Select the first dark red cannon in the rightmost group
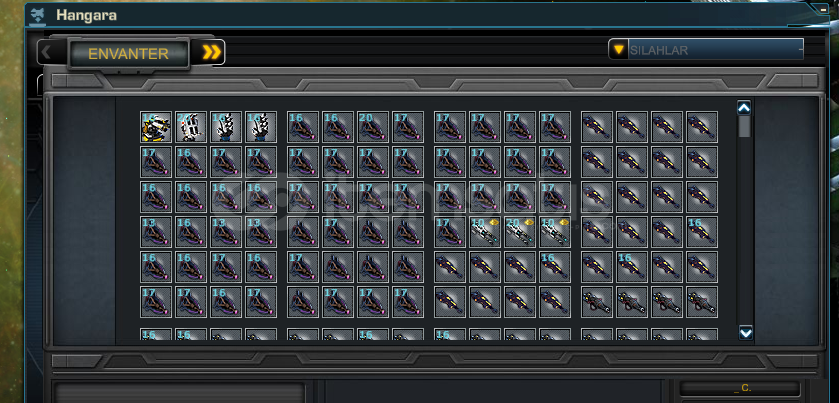 tap(597, 302)
